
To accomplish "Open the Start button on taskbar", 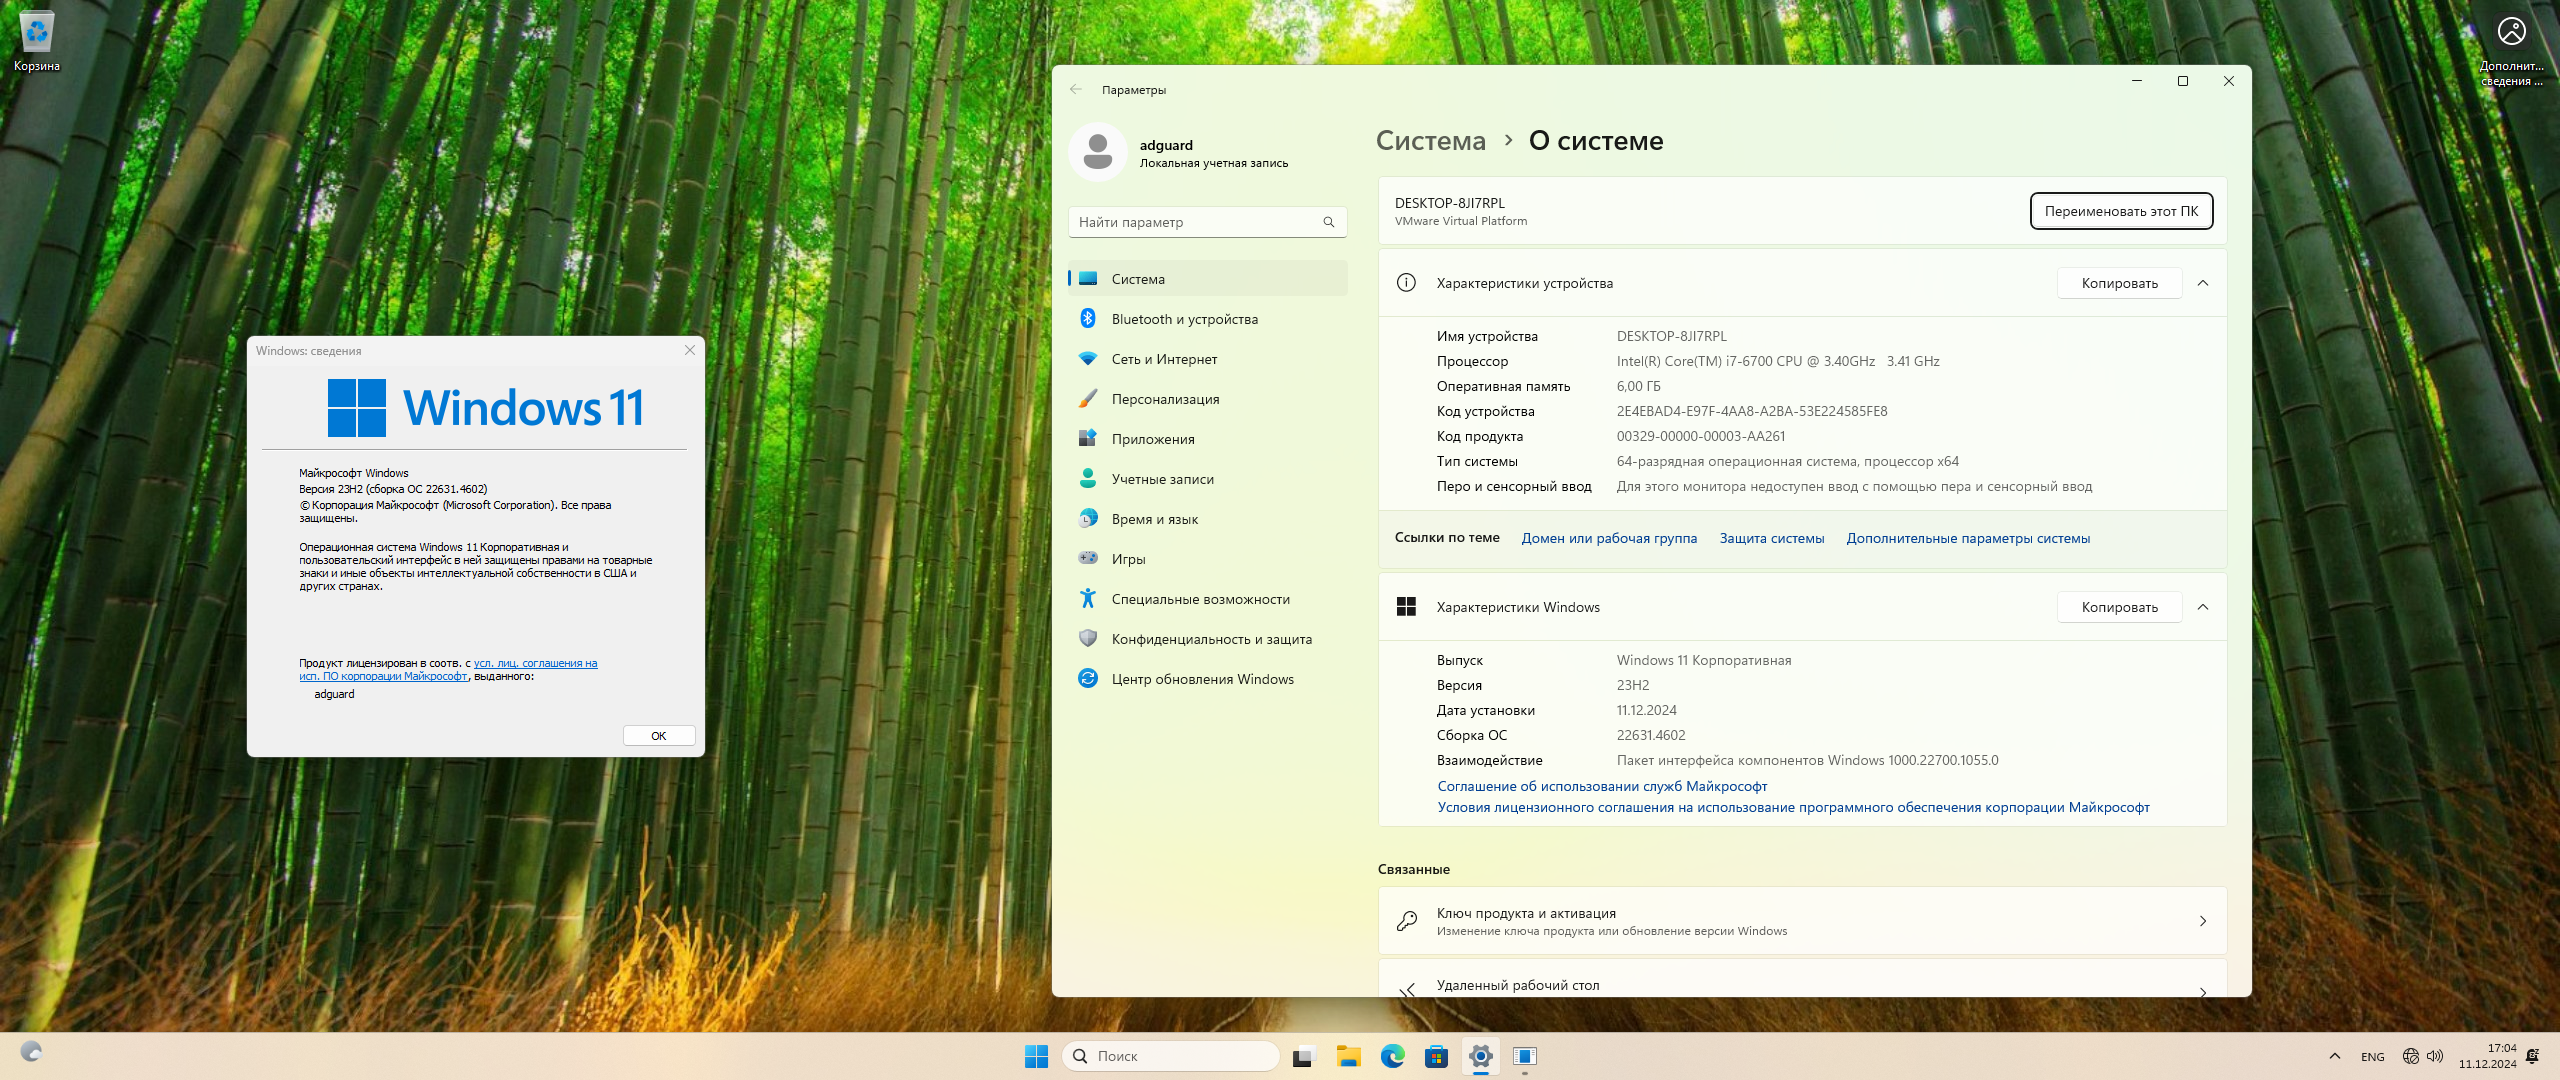I will point(1036,1056).
